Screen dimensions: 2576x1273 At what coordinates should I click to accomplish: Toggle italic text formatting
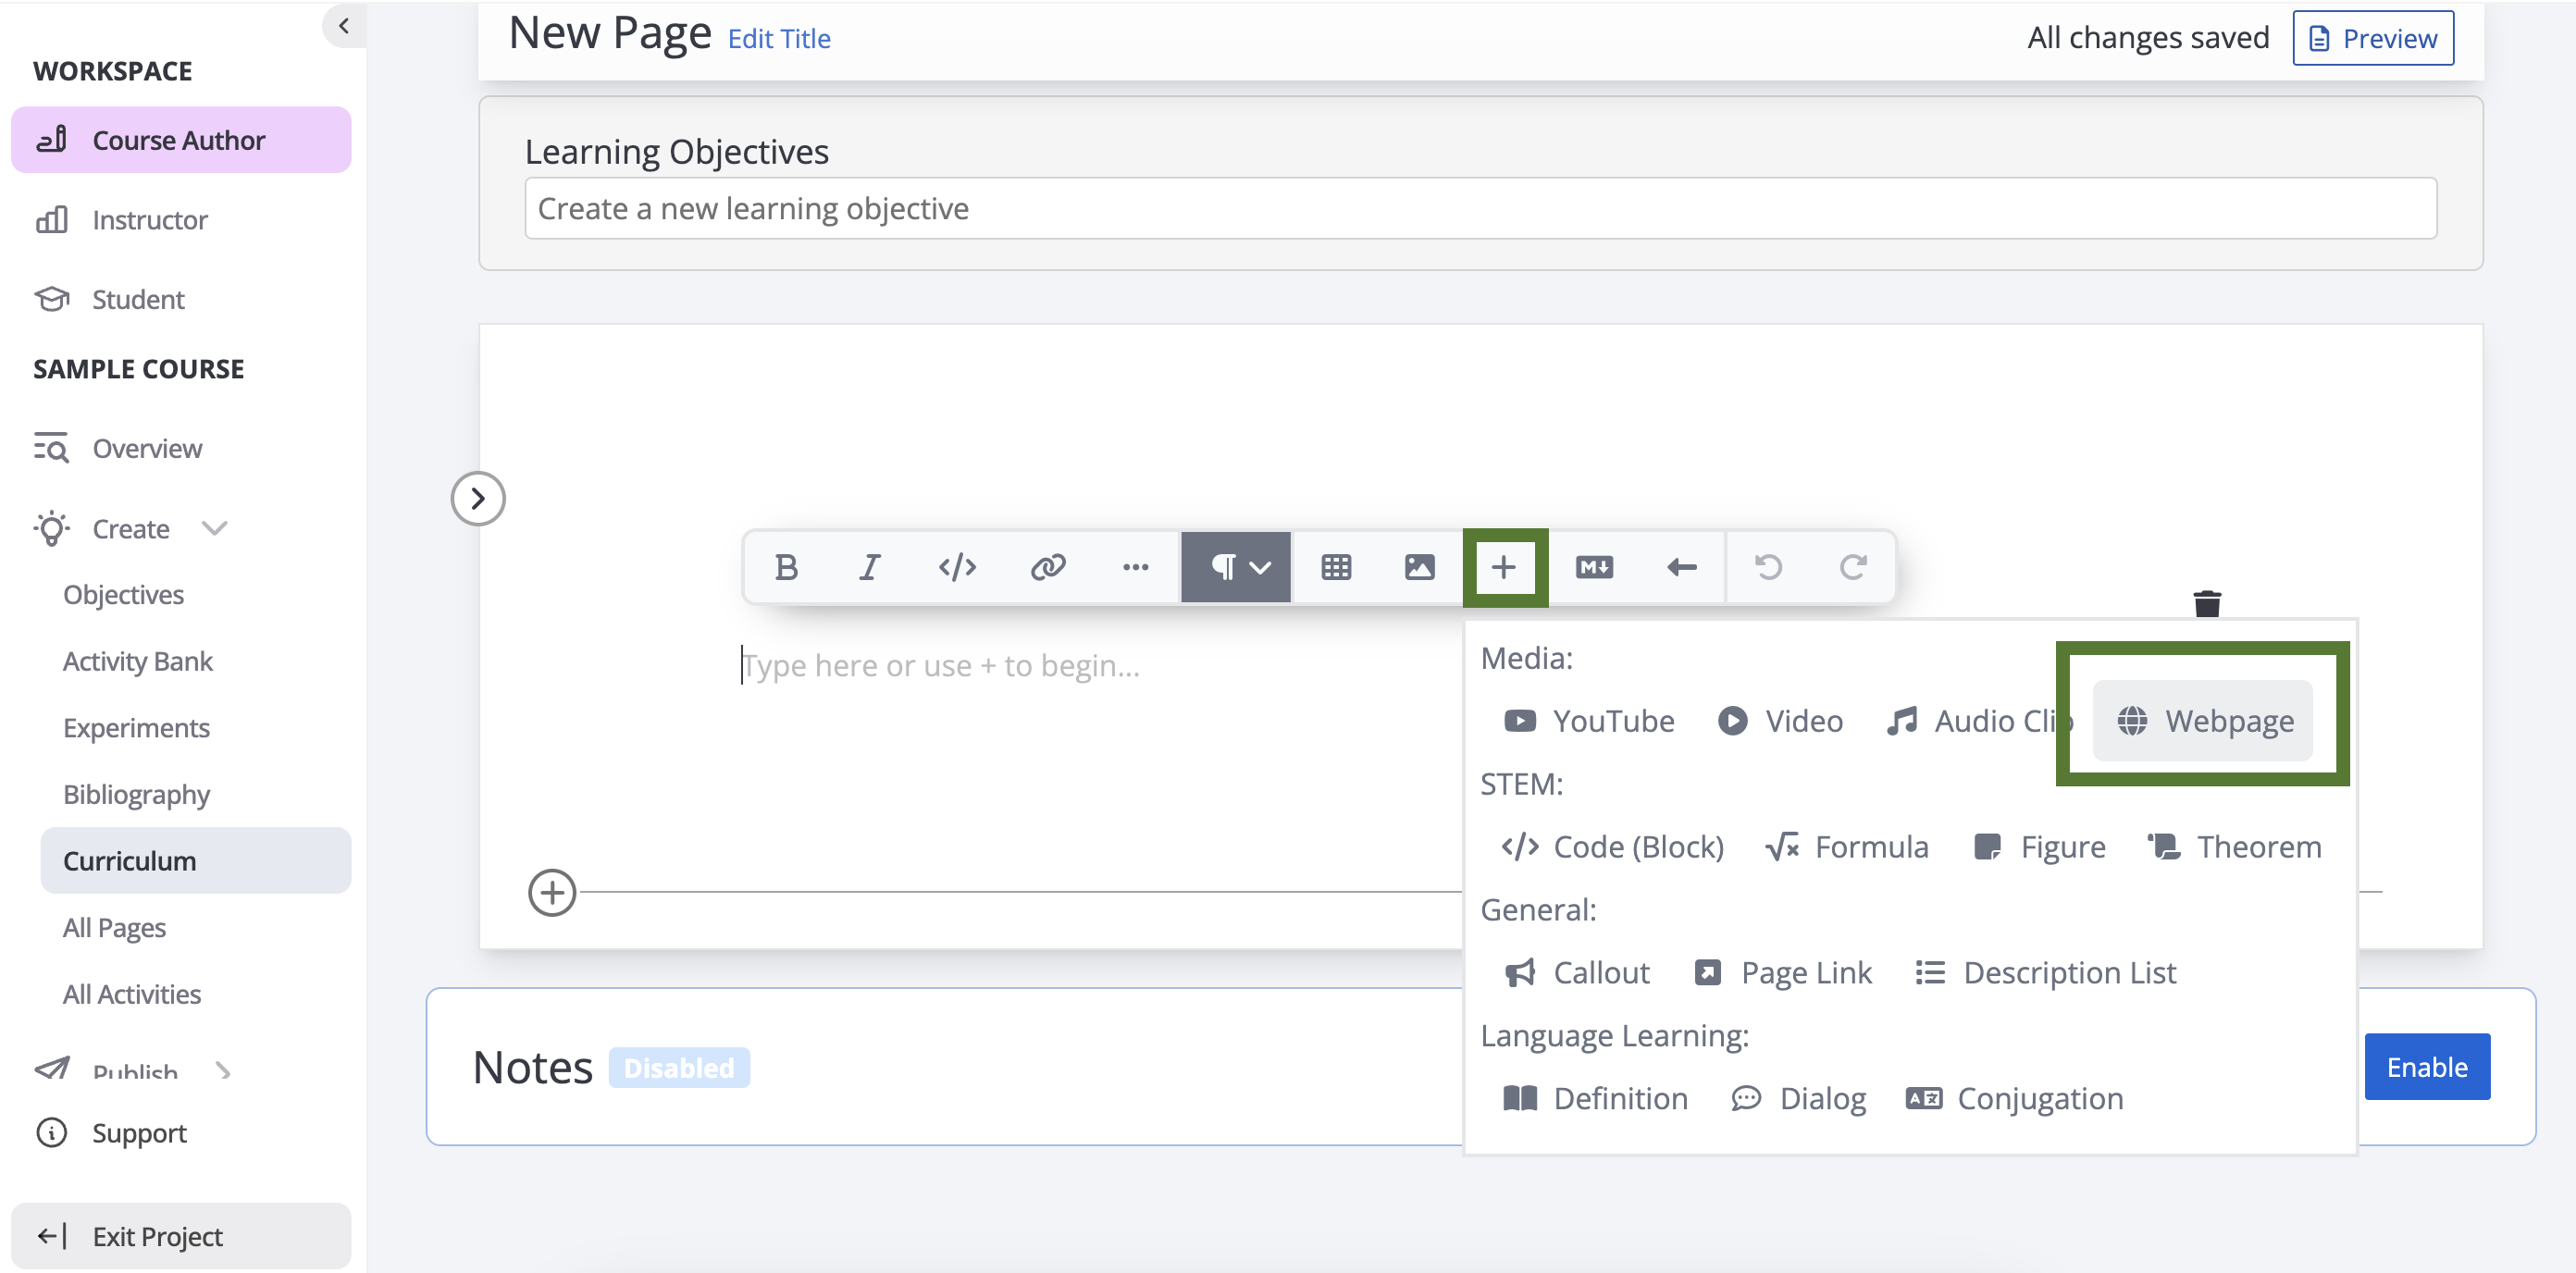[x=870, y=567]
